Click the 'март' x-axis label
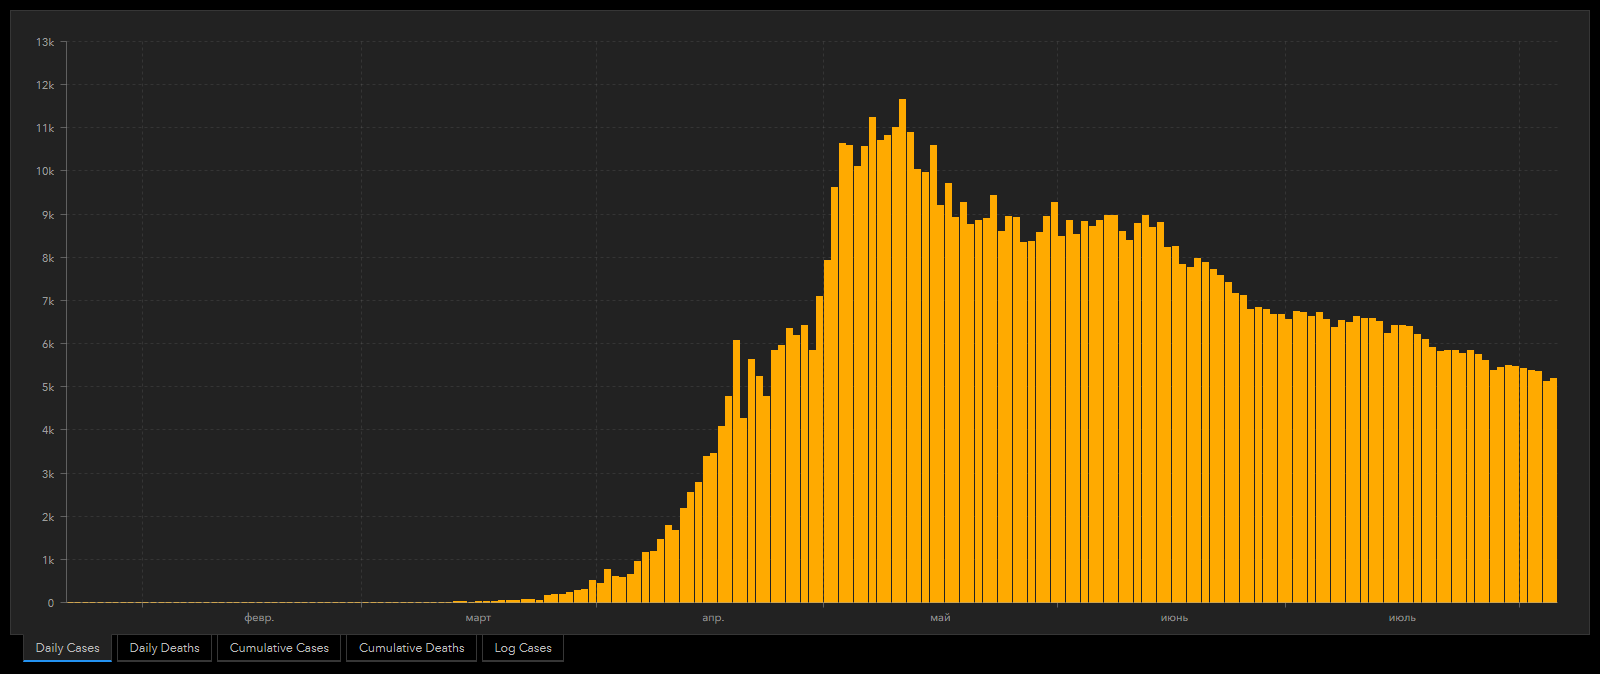Viewport: 1600px width, 674px height. pyautogui.click(x=478, y=618)
